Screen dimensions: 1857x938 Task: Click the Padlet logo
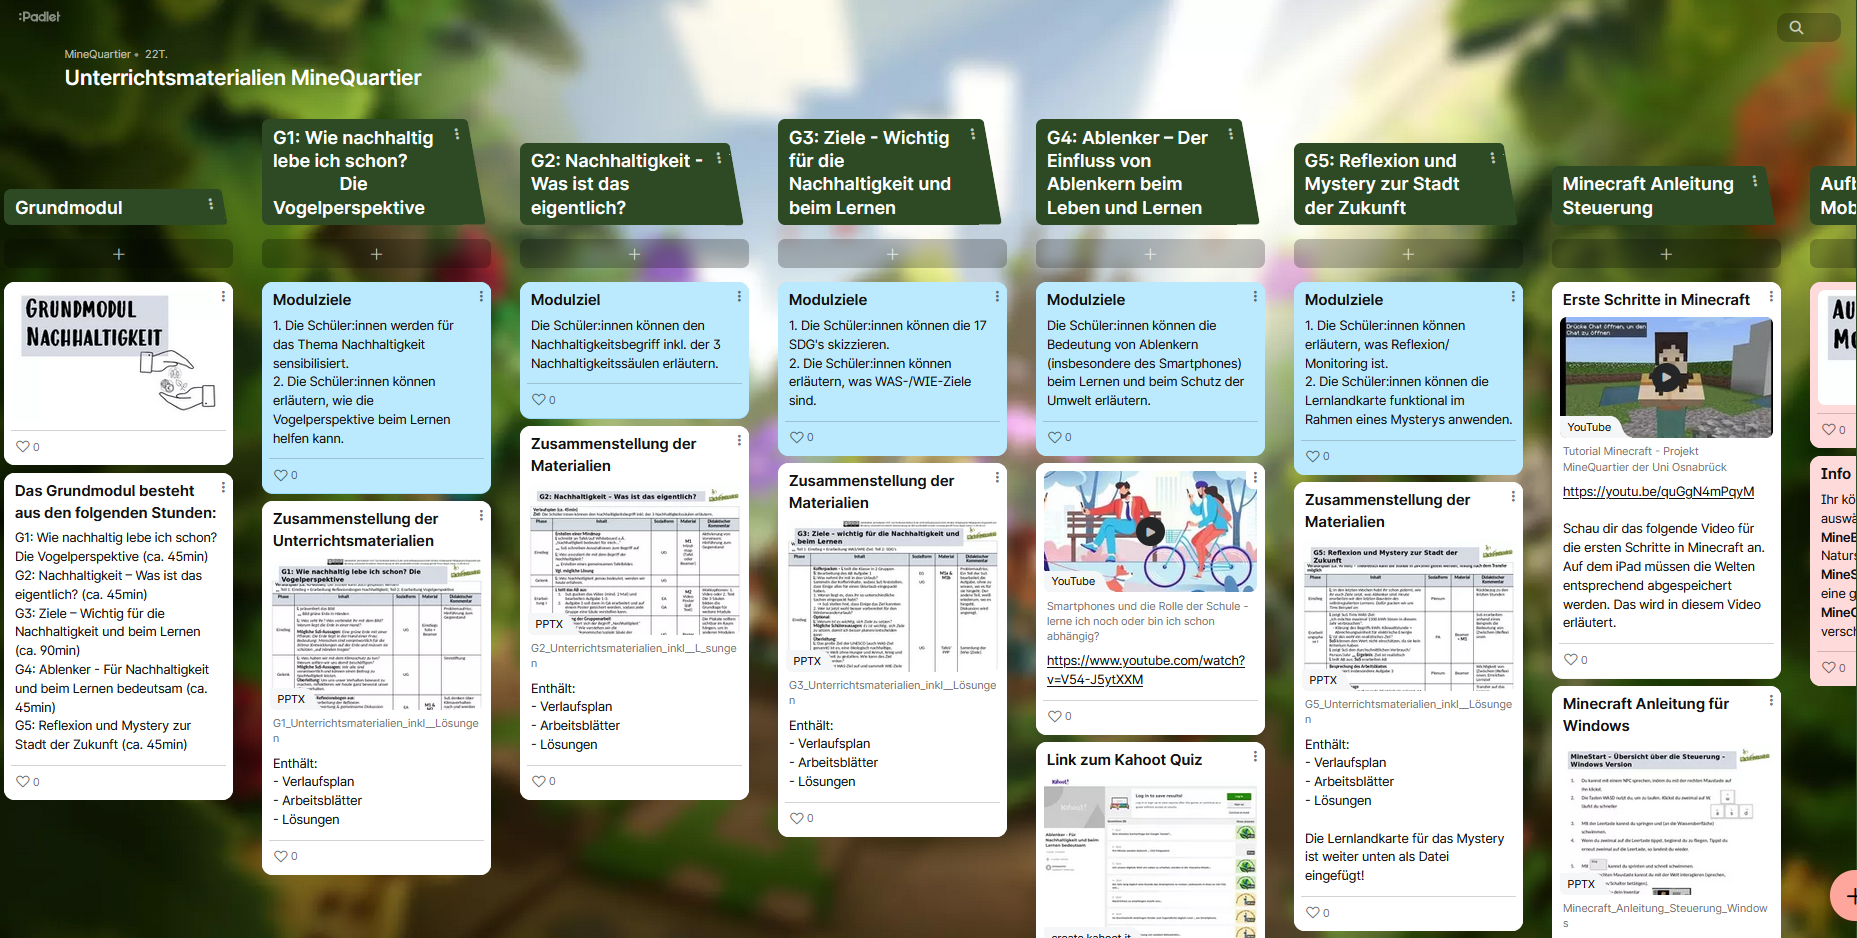39,16
